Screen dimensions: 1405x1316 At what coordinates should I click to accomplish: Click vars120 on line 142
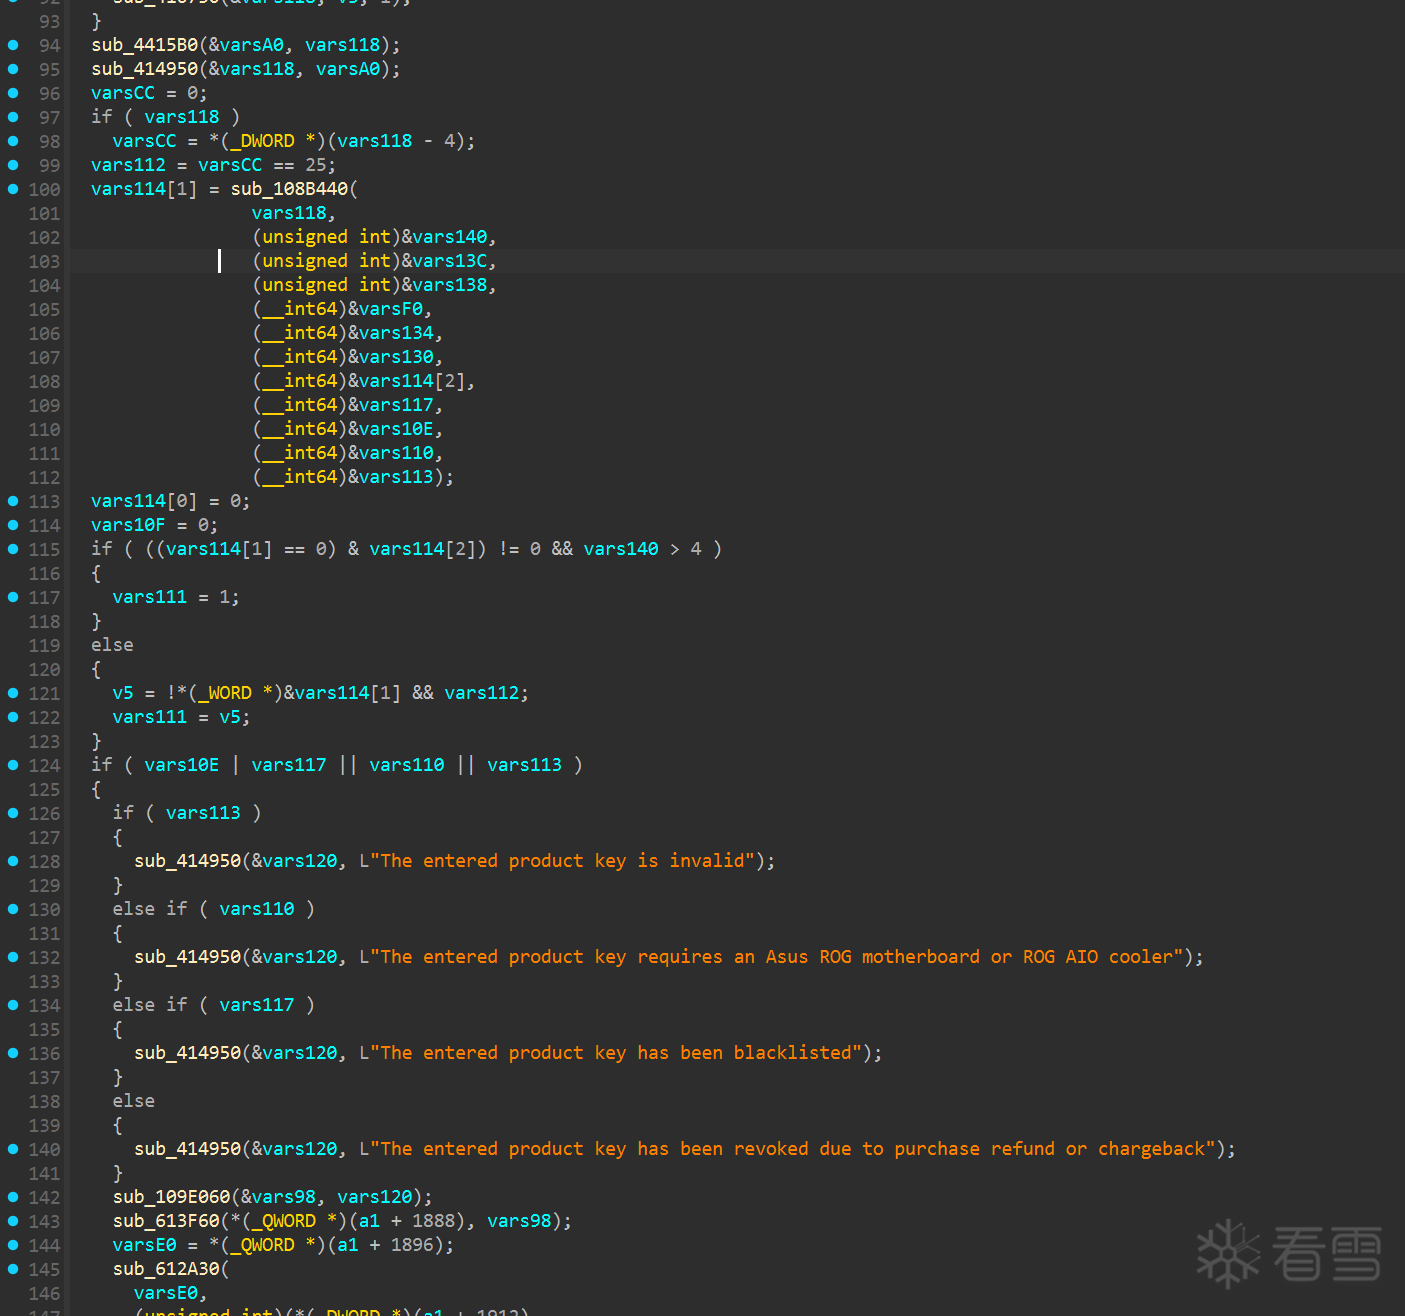(x=375, y=1197)
